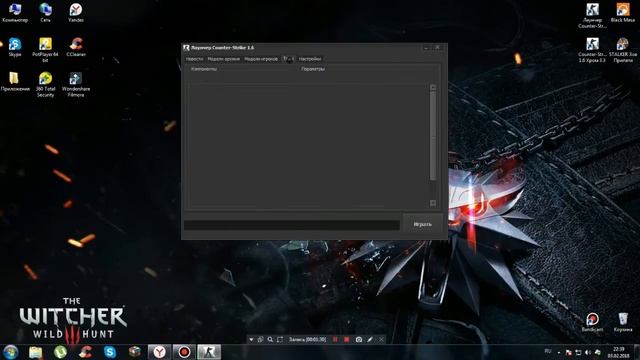Click the Параметры column header
This screenshot has height=360, width=640.
click(x=313, y=69)
